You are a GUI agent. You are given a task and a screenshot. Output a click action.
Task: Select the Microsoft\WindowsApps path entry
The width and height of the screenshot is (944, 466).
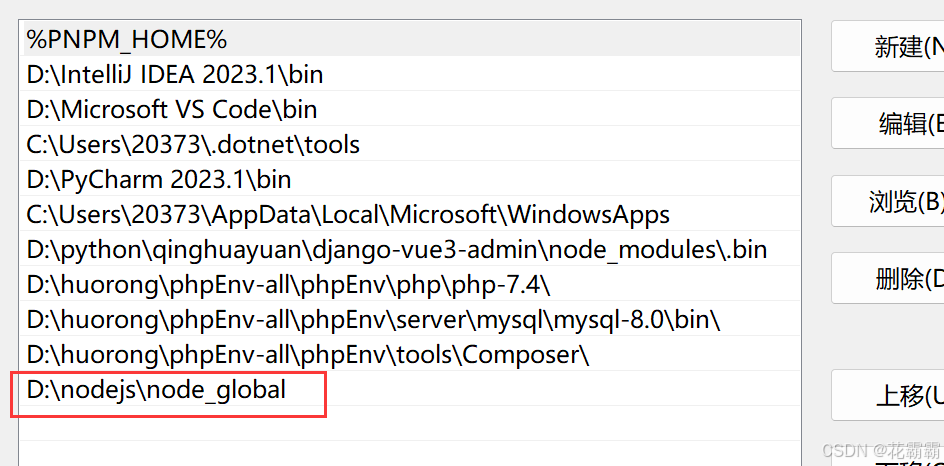pyautogui.click(x=411, y=214)
